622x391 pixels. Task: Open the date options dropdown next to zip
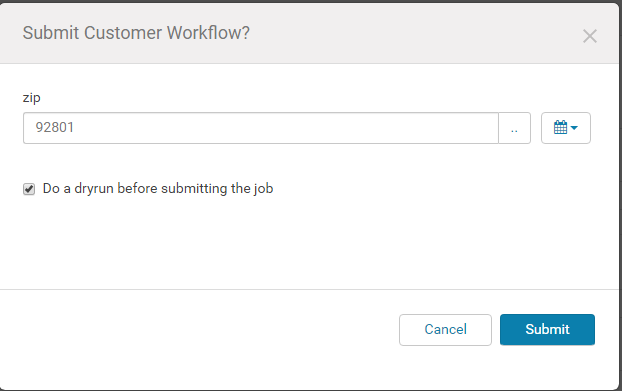pos(566,128)
